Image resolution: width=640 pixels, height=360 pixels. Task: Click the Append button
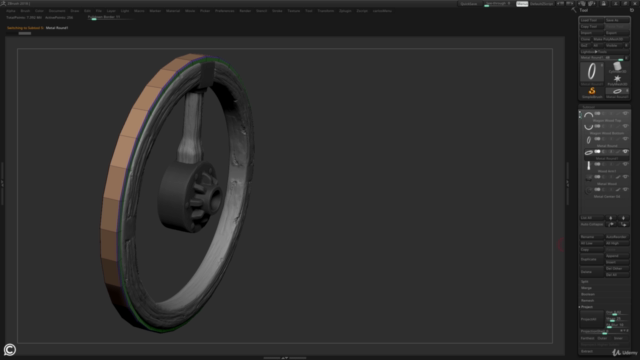click(617, 256)
